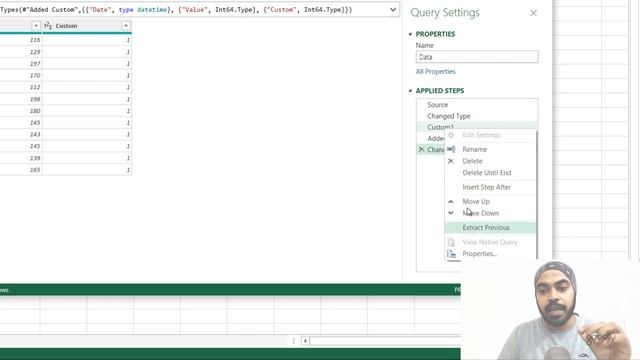Image resolution: width=640 pixels, height=360 pixels.
Task: Select the cell with value 116
Action: coord(21,40)
